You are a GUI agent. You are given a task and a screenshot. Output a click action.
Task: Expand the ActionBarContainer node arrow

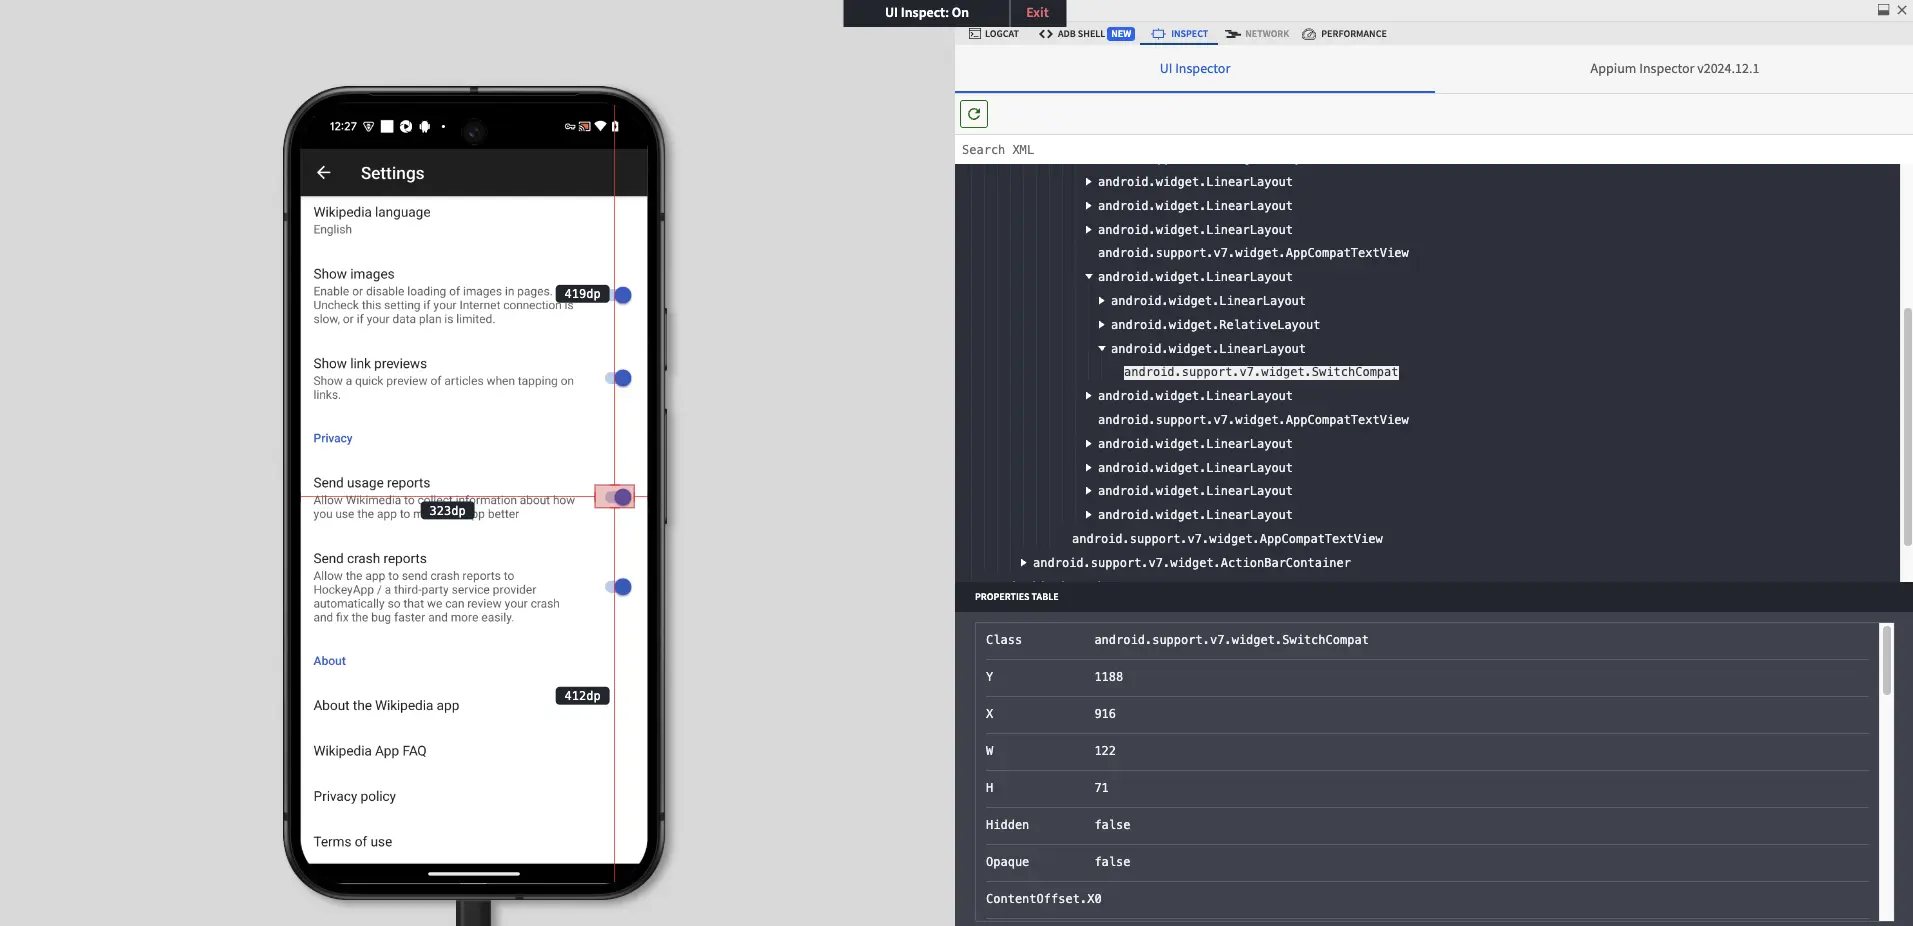pos(1023,563)
